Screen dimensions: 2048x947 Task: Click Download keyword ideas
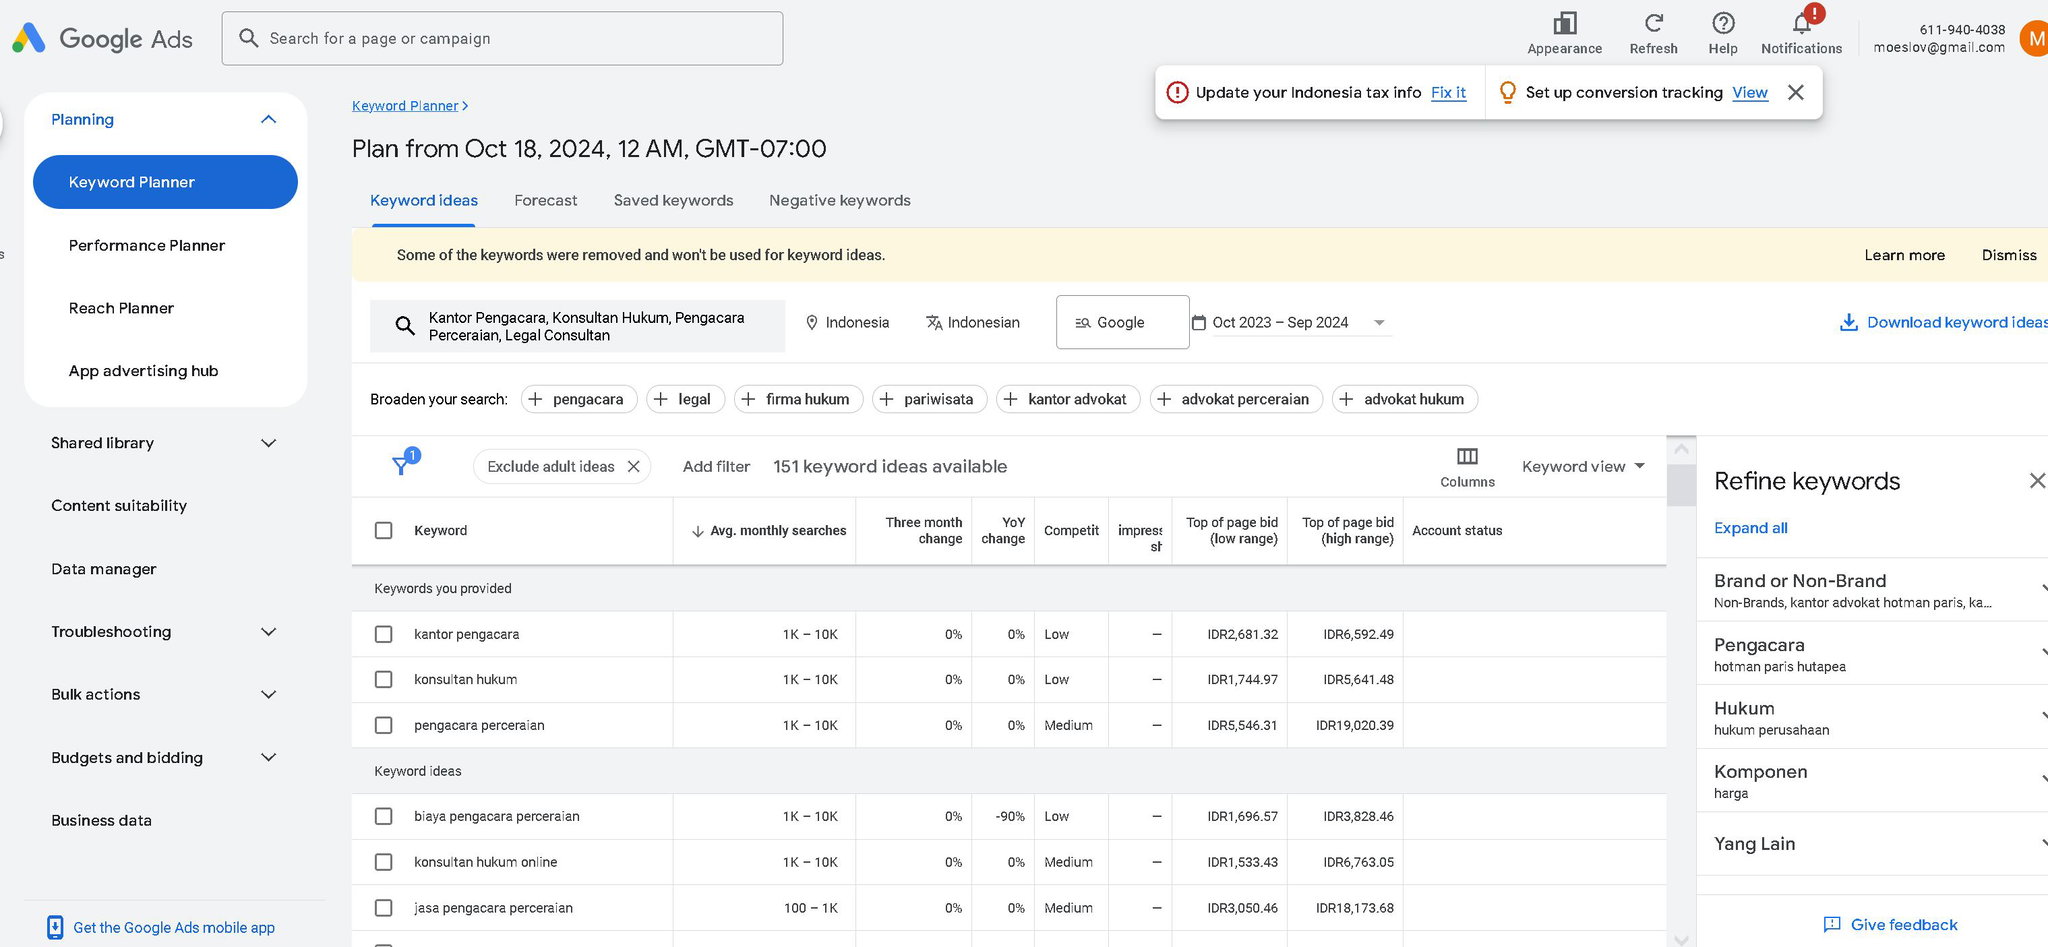[1943, 322]
